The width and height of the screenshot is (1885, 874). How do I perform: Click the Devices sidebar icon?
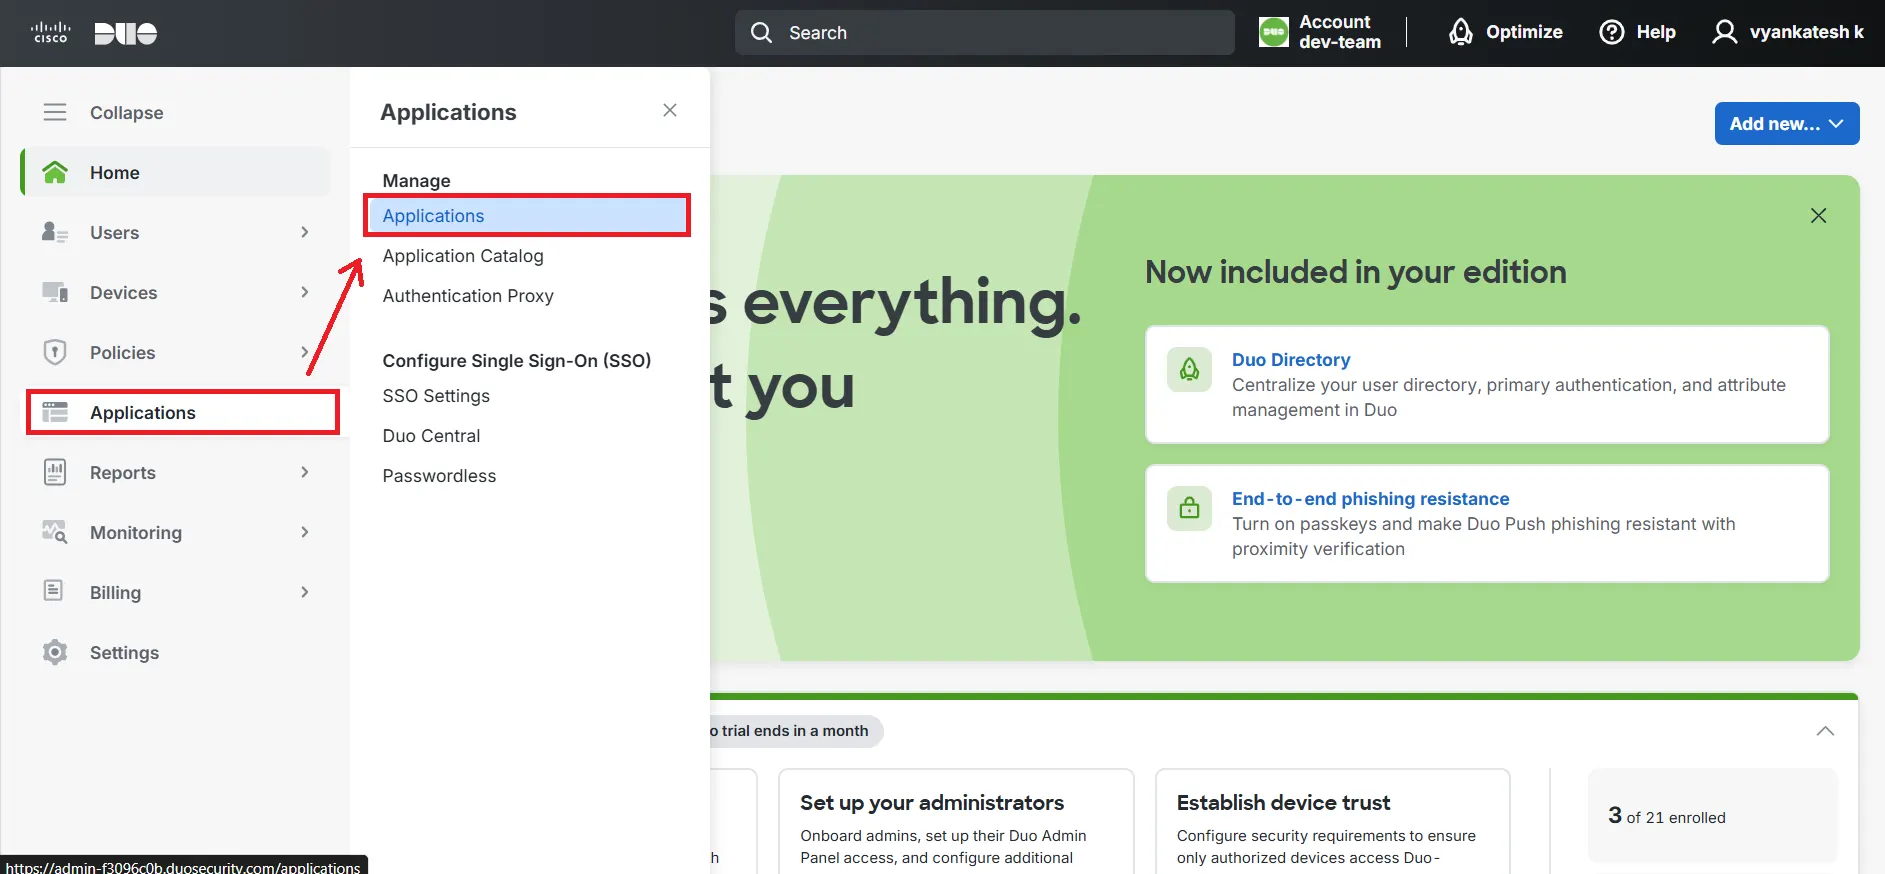[x=55, y=292]
